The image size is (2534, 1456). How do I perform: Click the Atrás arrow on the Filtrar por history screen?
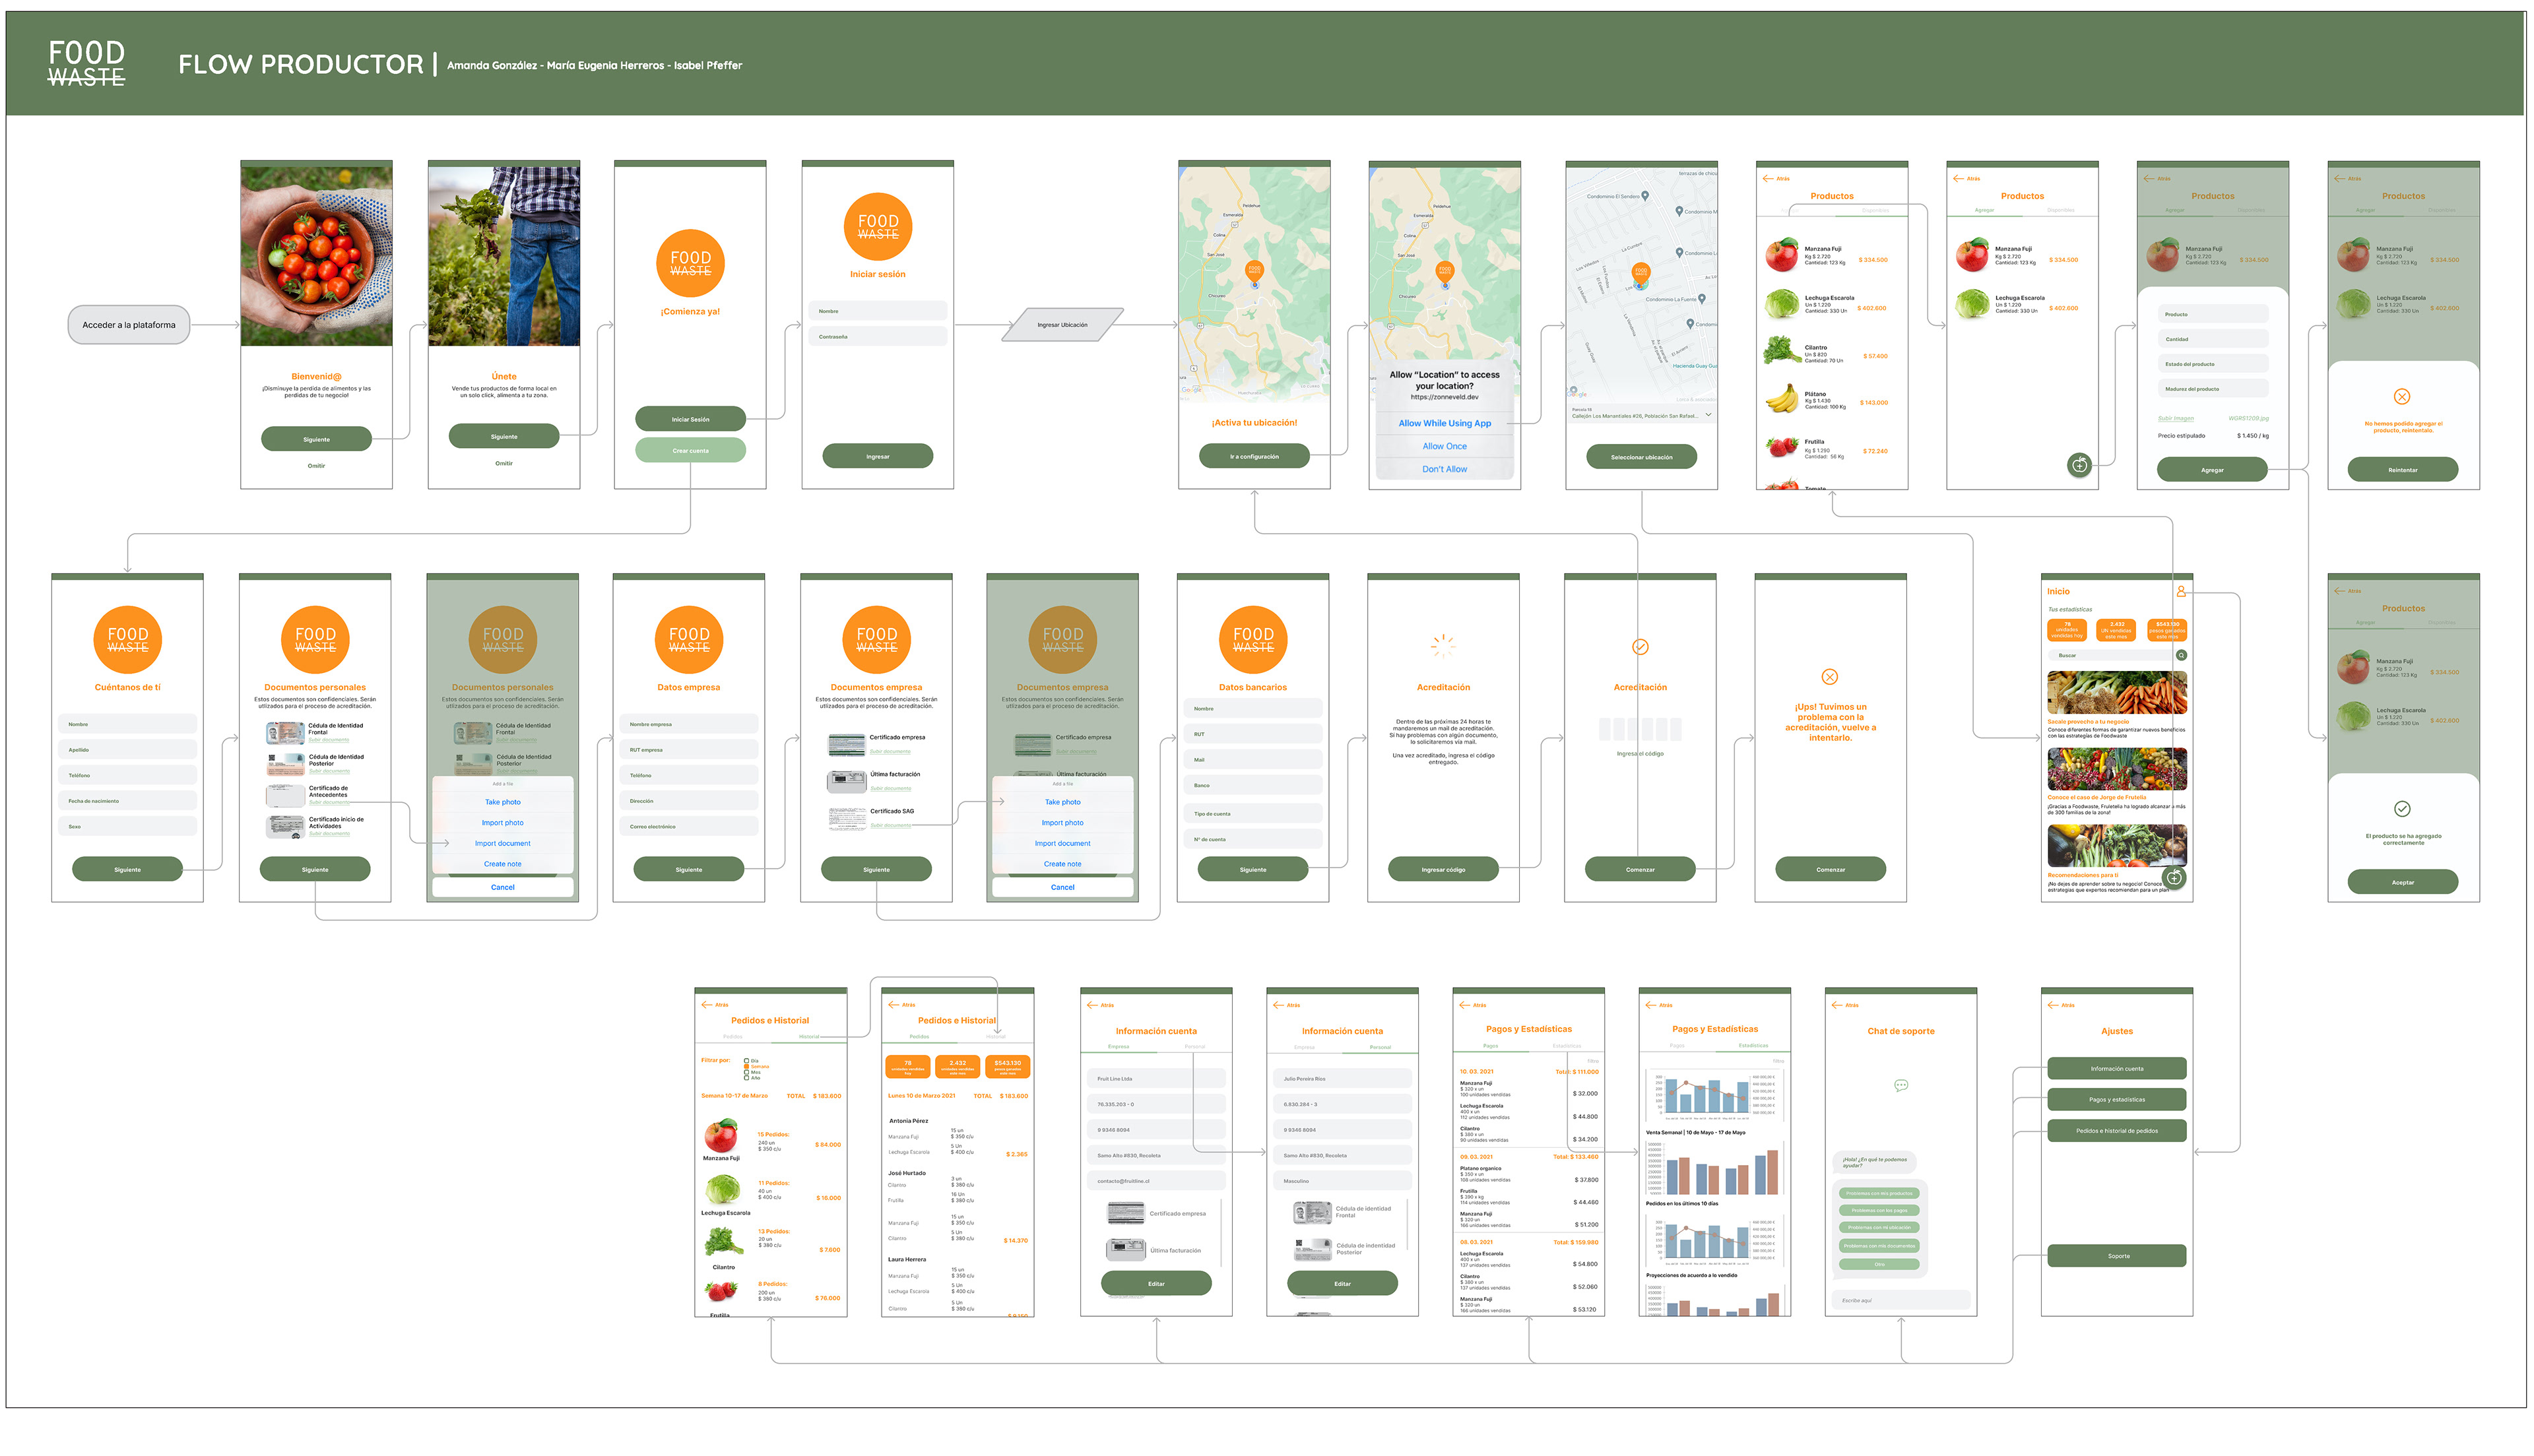tap(707, 1005)
